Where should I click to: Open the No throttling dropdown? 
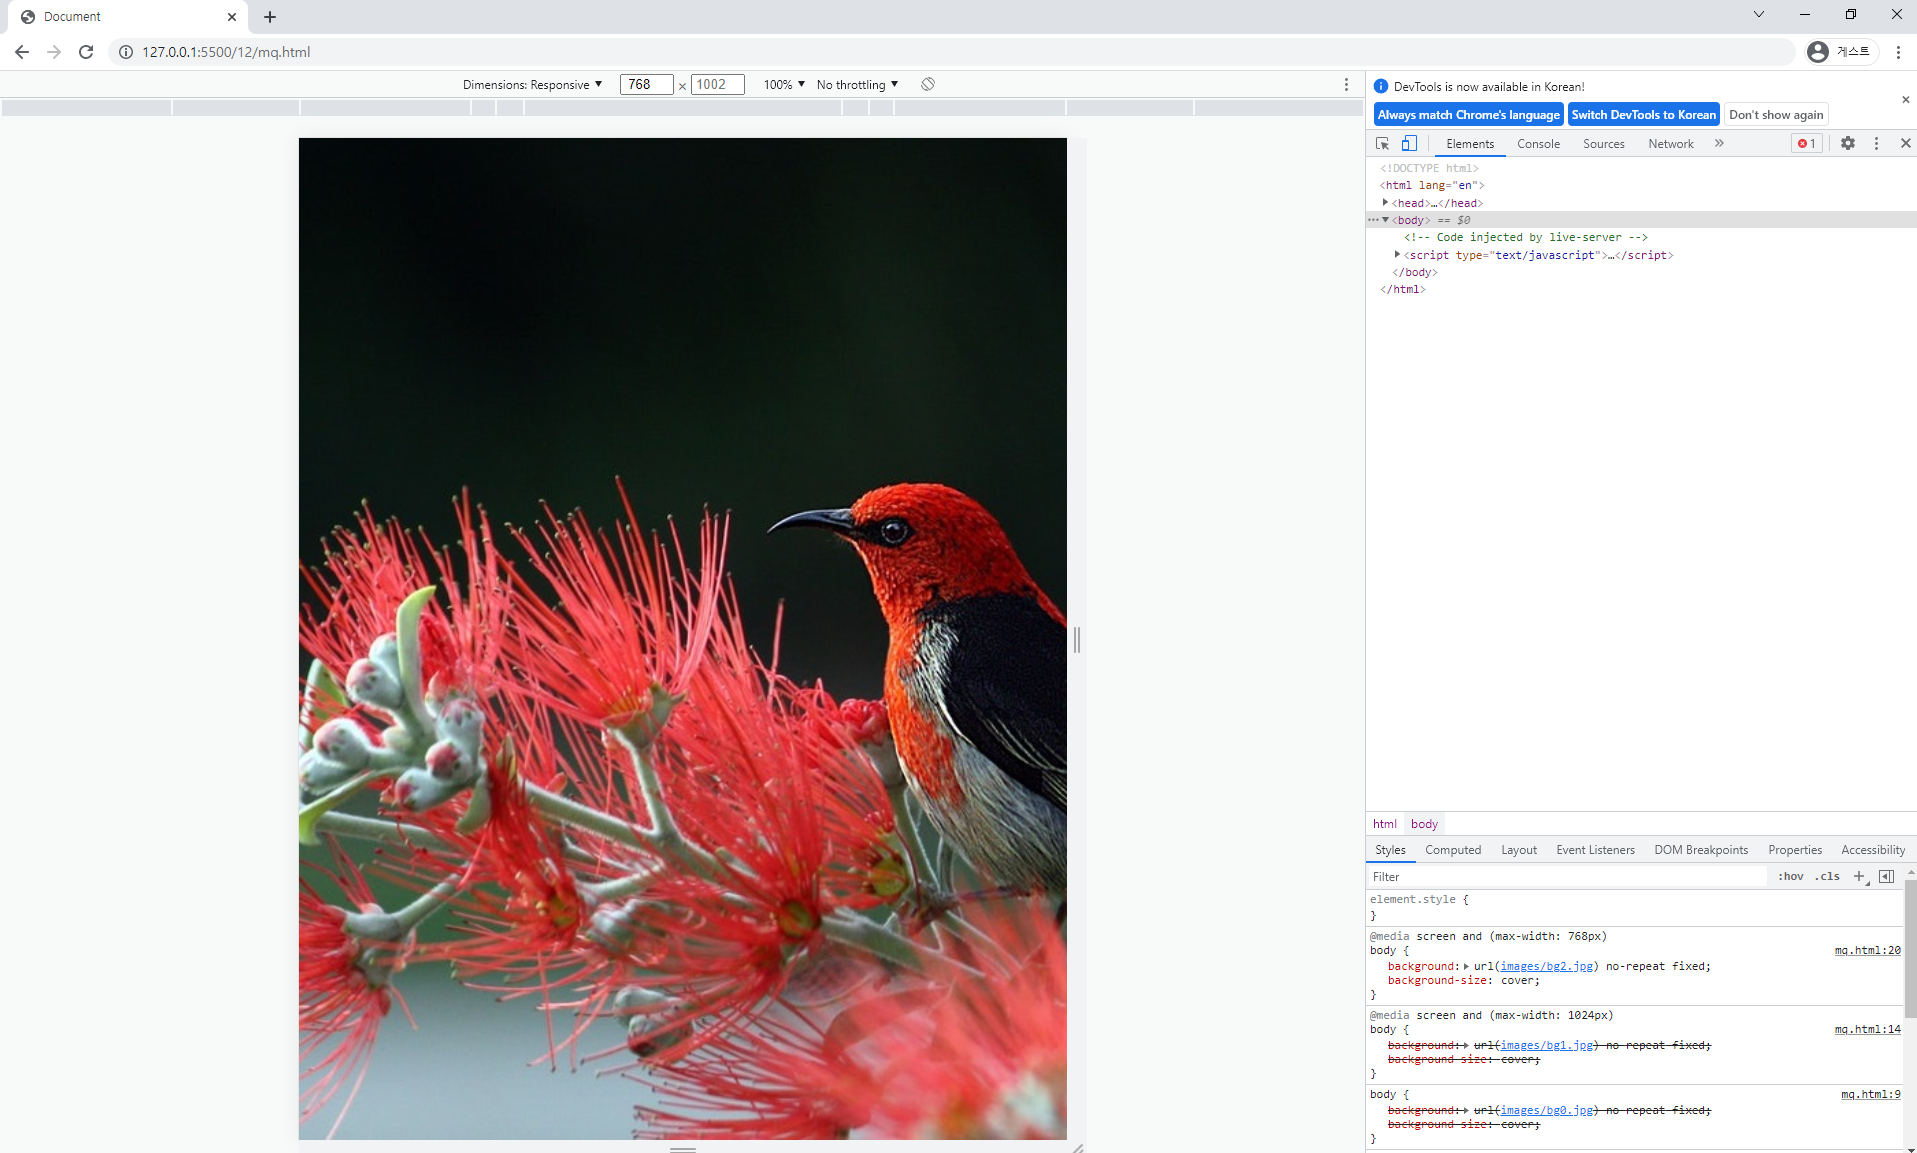tap(855, 84)
